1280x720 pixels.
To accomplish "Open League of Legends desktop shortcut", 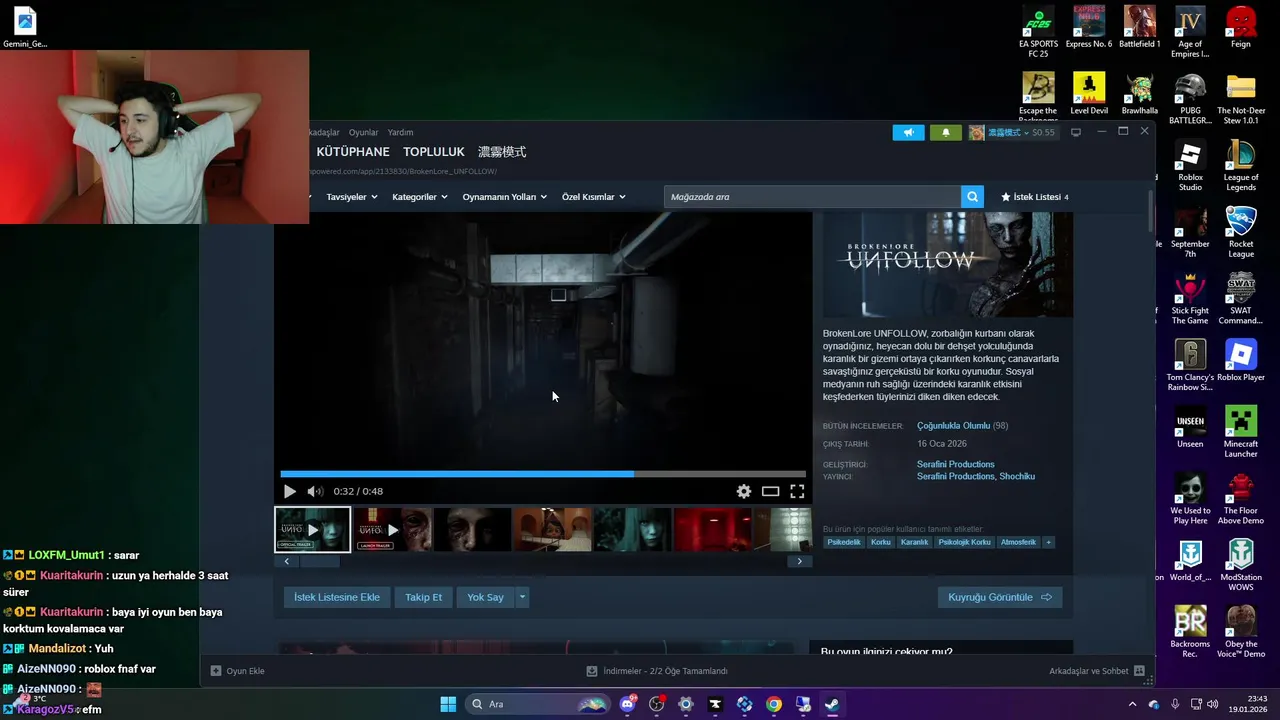I will point(1241,166).
